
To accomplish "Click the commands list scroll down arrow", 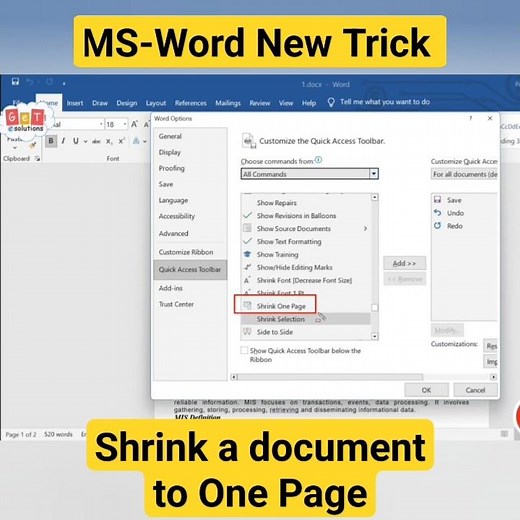I will click(375, 336).
